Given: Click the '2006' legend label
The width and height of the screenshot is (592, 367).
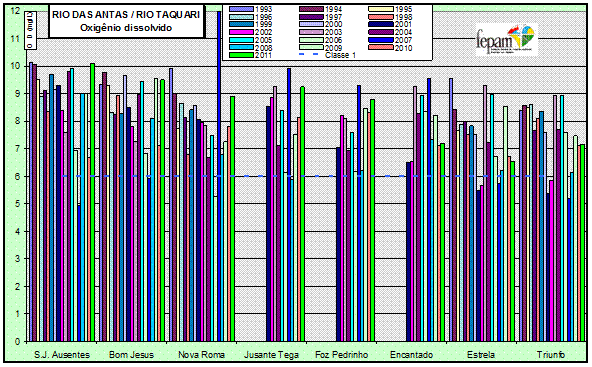Looking at the screenshot, I should [x=333, y=40].
